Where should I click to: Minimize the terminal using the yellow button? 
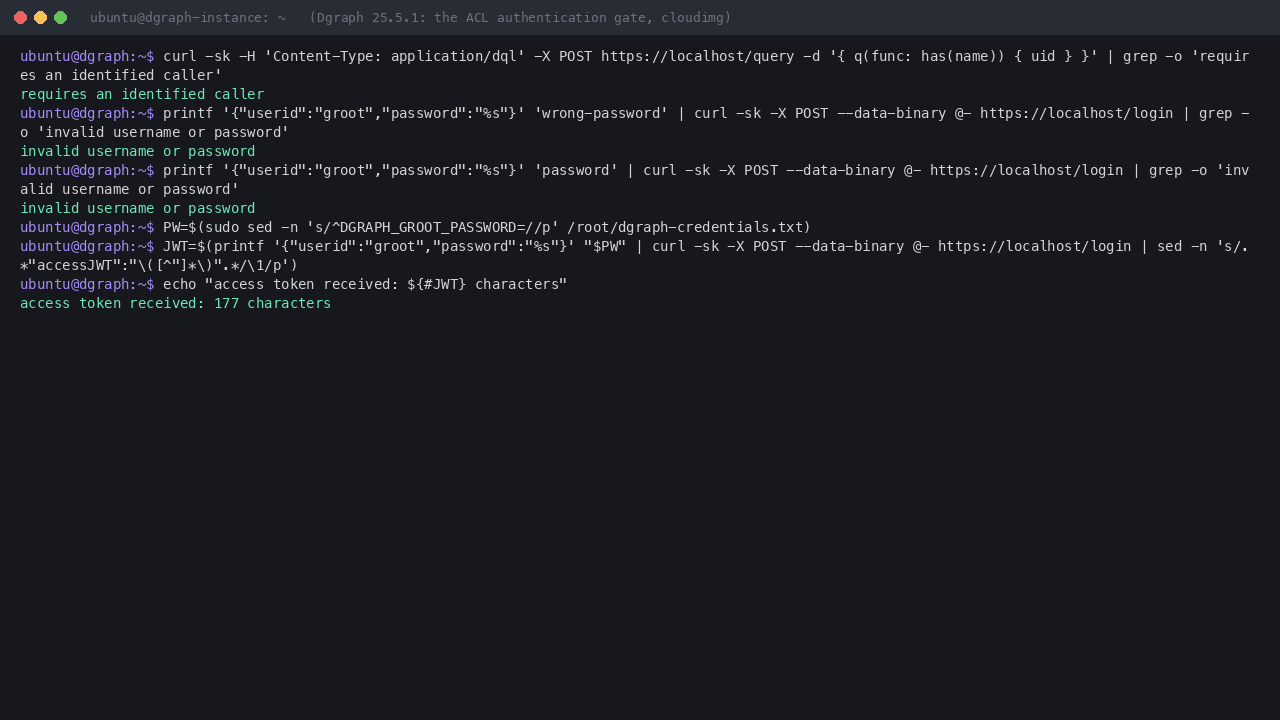[x=40, y=17]
